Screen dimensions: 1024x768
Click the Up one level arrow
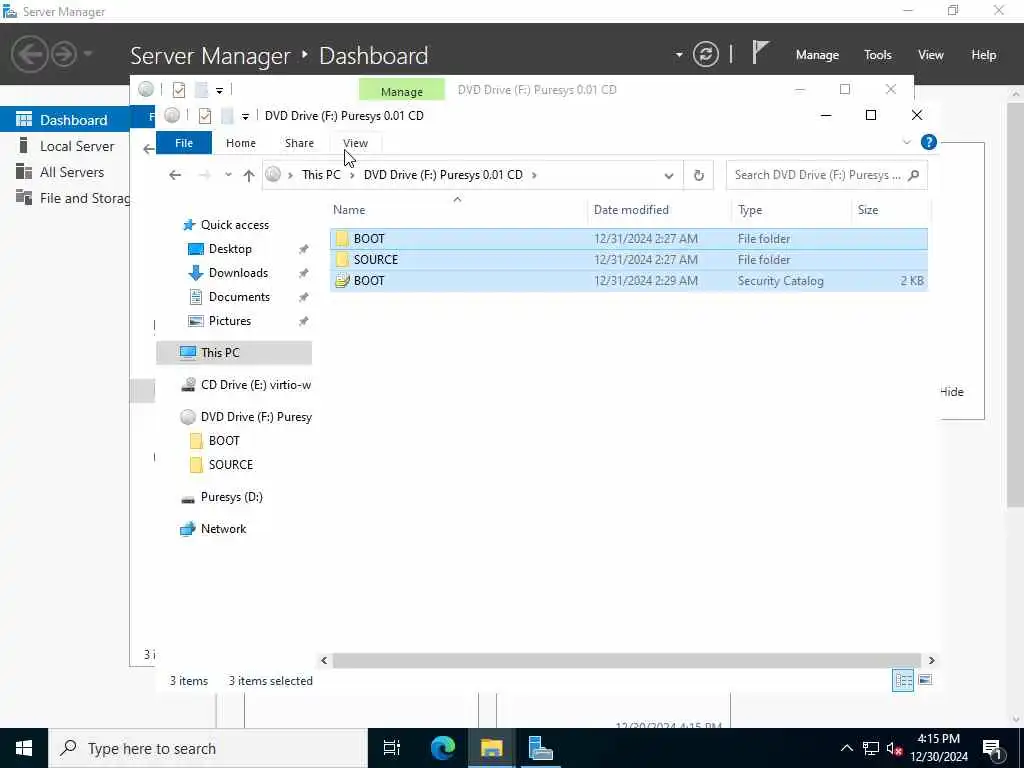coord(249,175)
